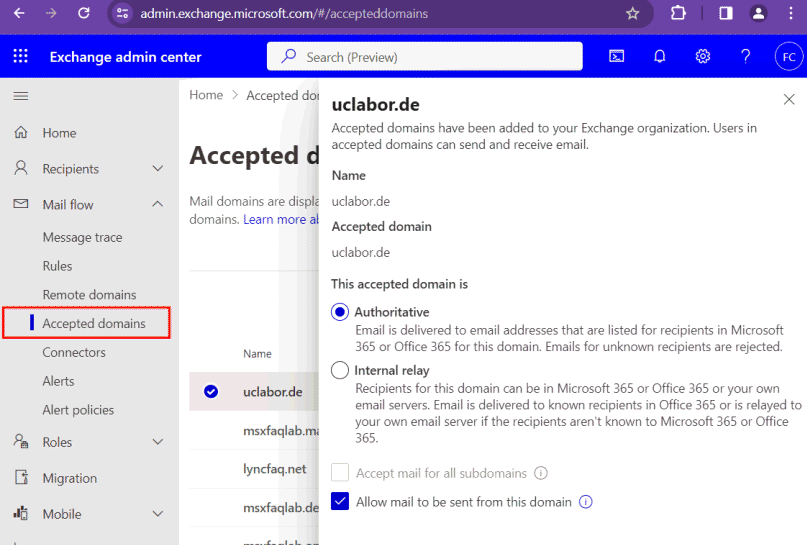807x545 pixels.
Task: Open Alert policies
Action: click(78, 410)
